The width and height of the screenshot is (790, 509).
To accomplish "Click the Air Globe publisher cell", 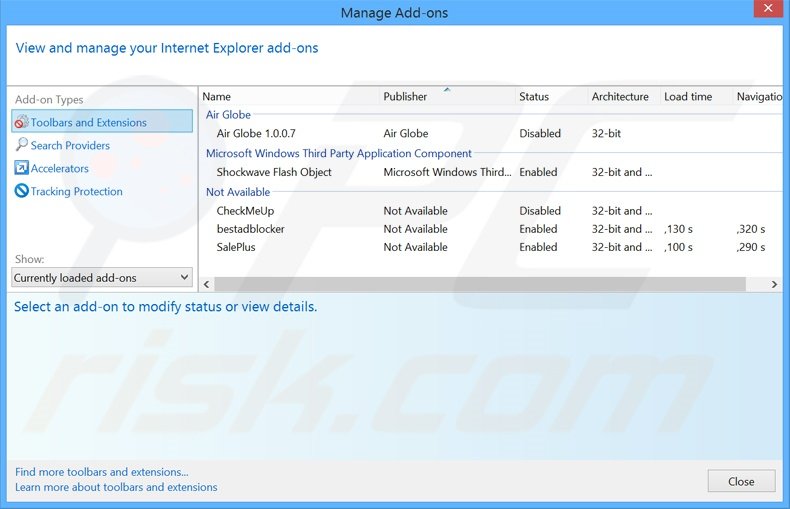I will 406,134.
